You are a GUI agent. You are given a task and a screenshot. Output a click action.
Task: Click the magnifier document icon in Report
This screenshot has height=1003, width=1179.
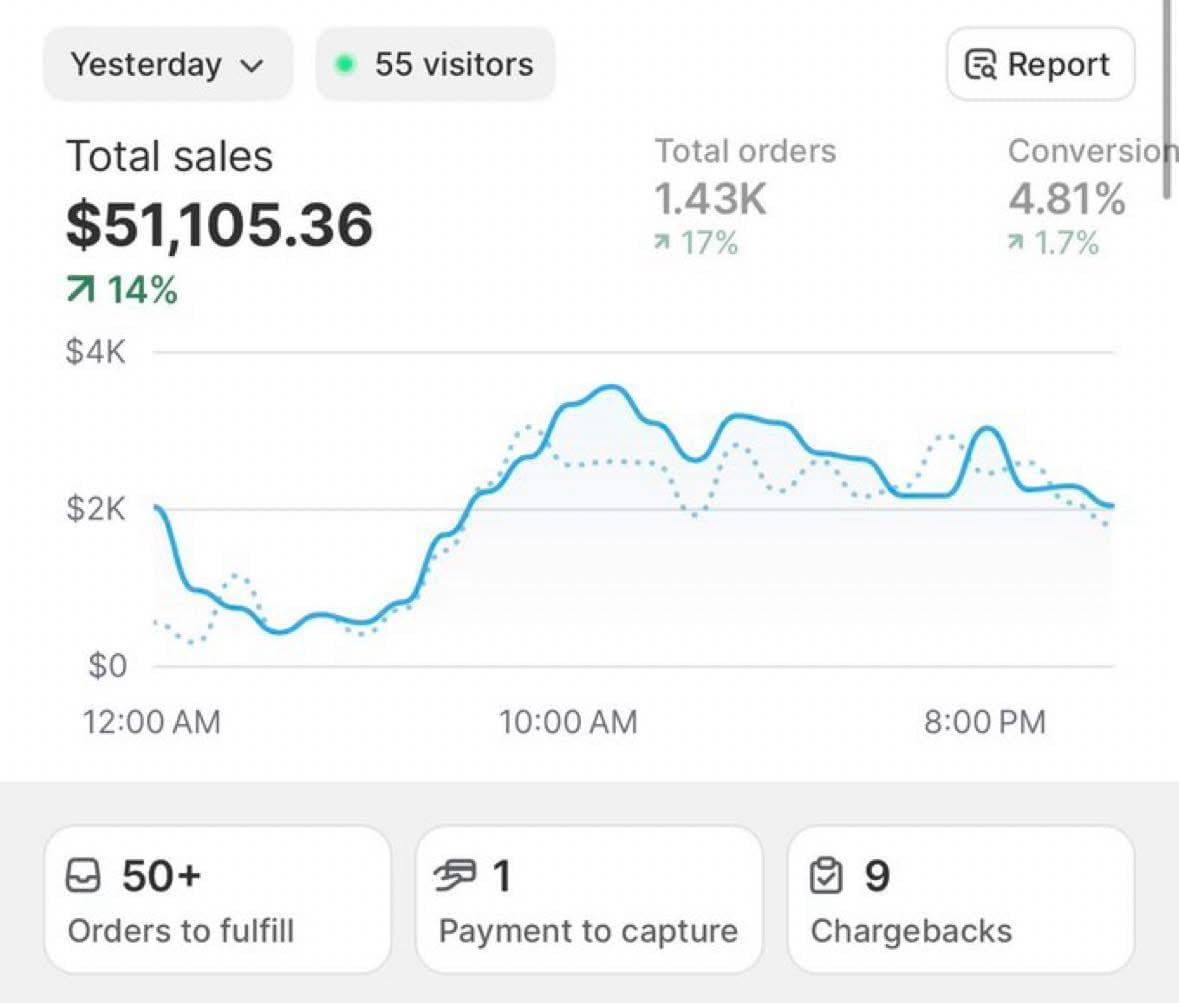[x=980, y=66]
